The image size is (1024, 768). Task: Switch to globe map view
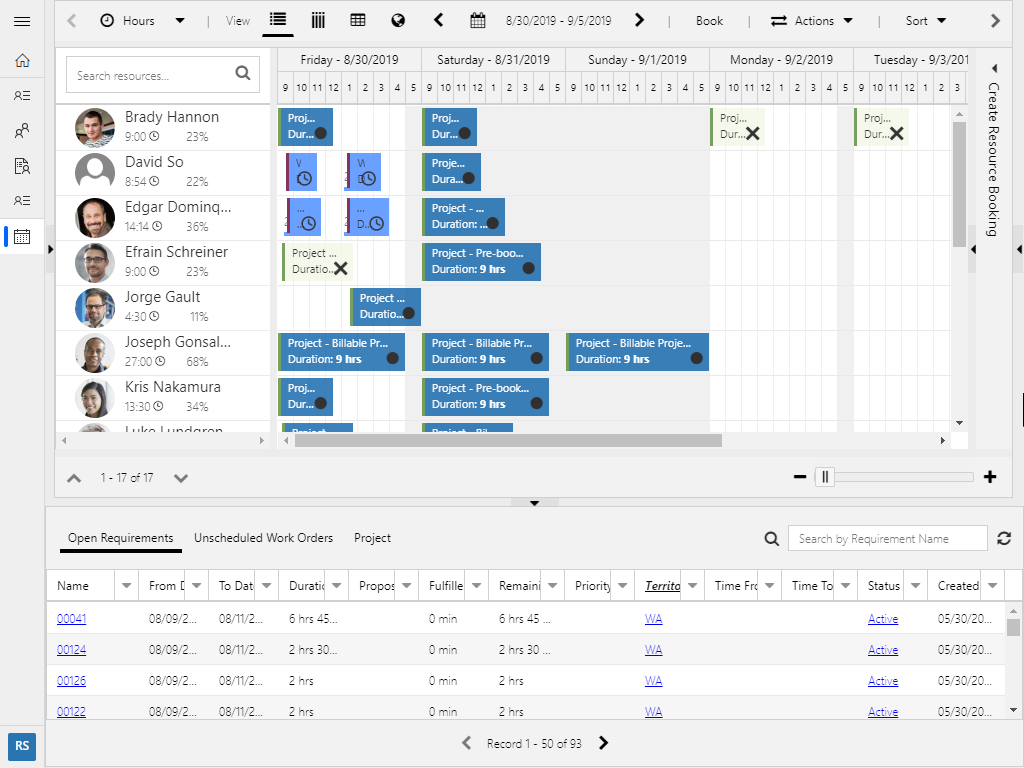(x=398, y=20)
